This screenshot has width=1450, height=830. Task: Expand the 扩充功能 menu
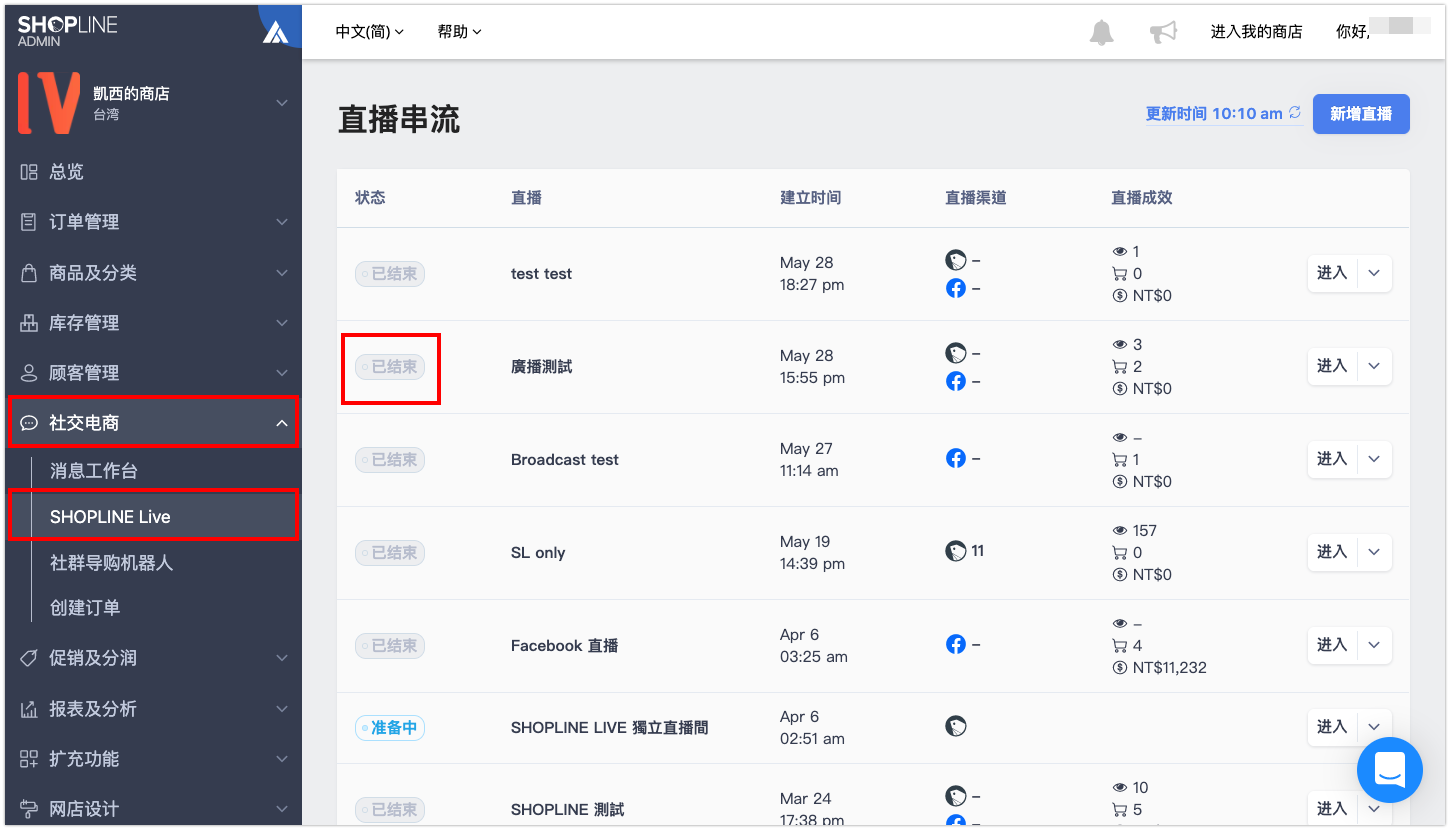[153, 759]
